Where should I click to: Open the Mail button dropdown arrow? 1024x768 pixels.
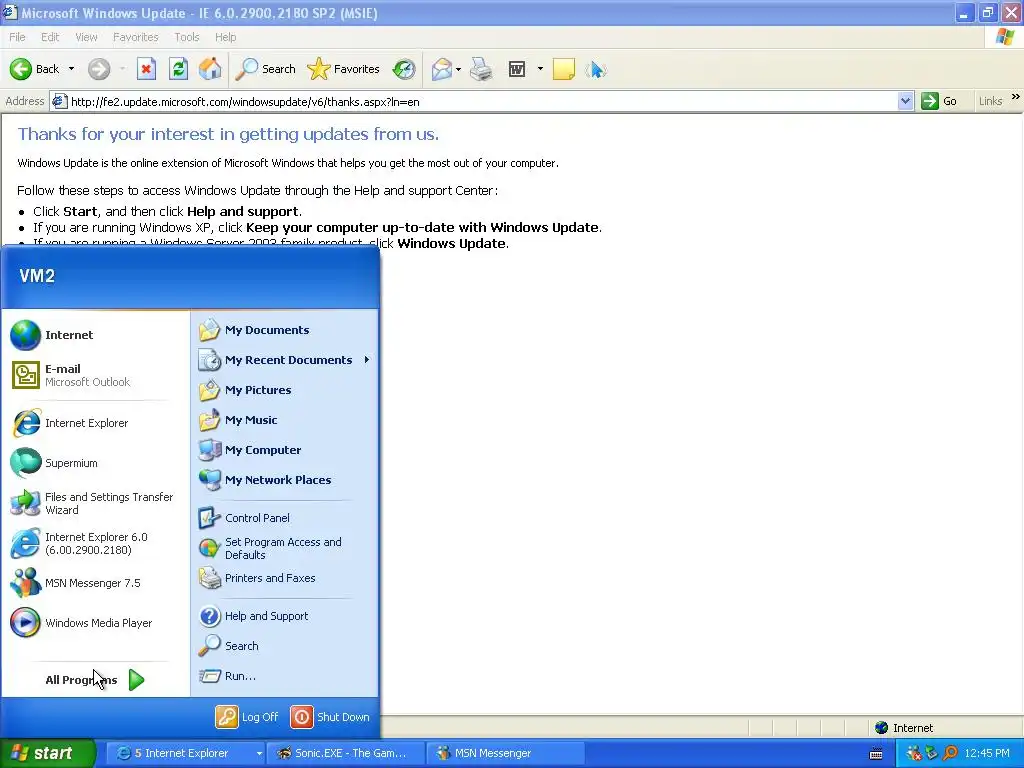(x=458, y=69)
